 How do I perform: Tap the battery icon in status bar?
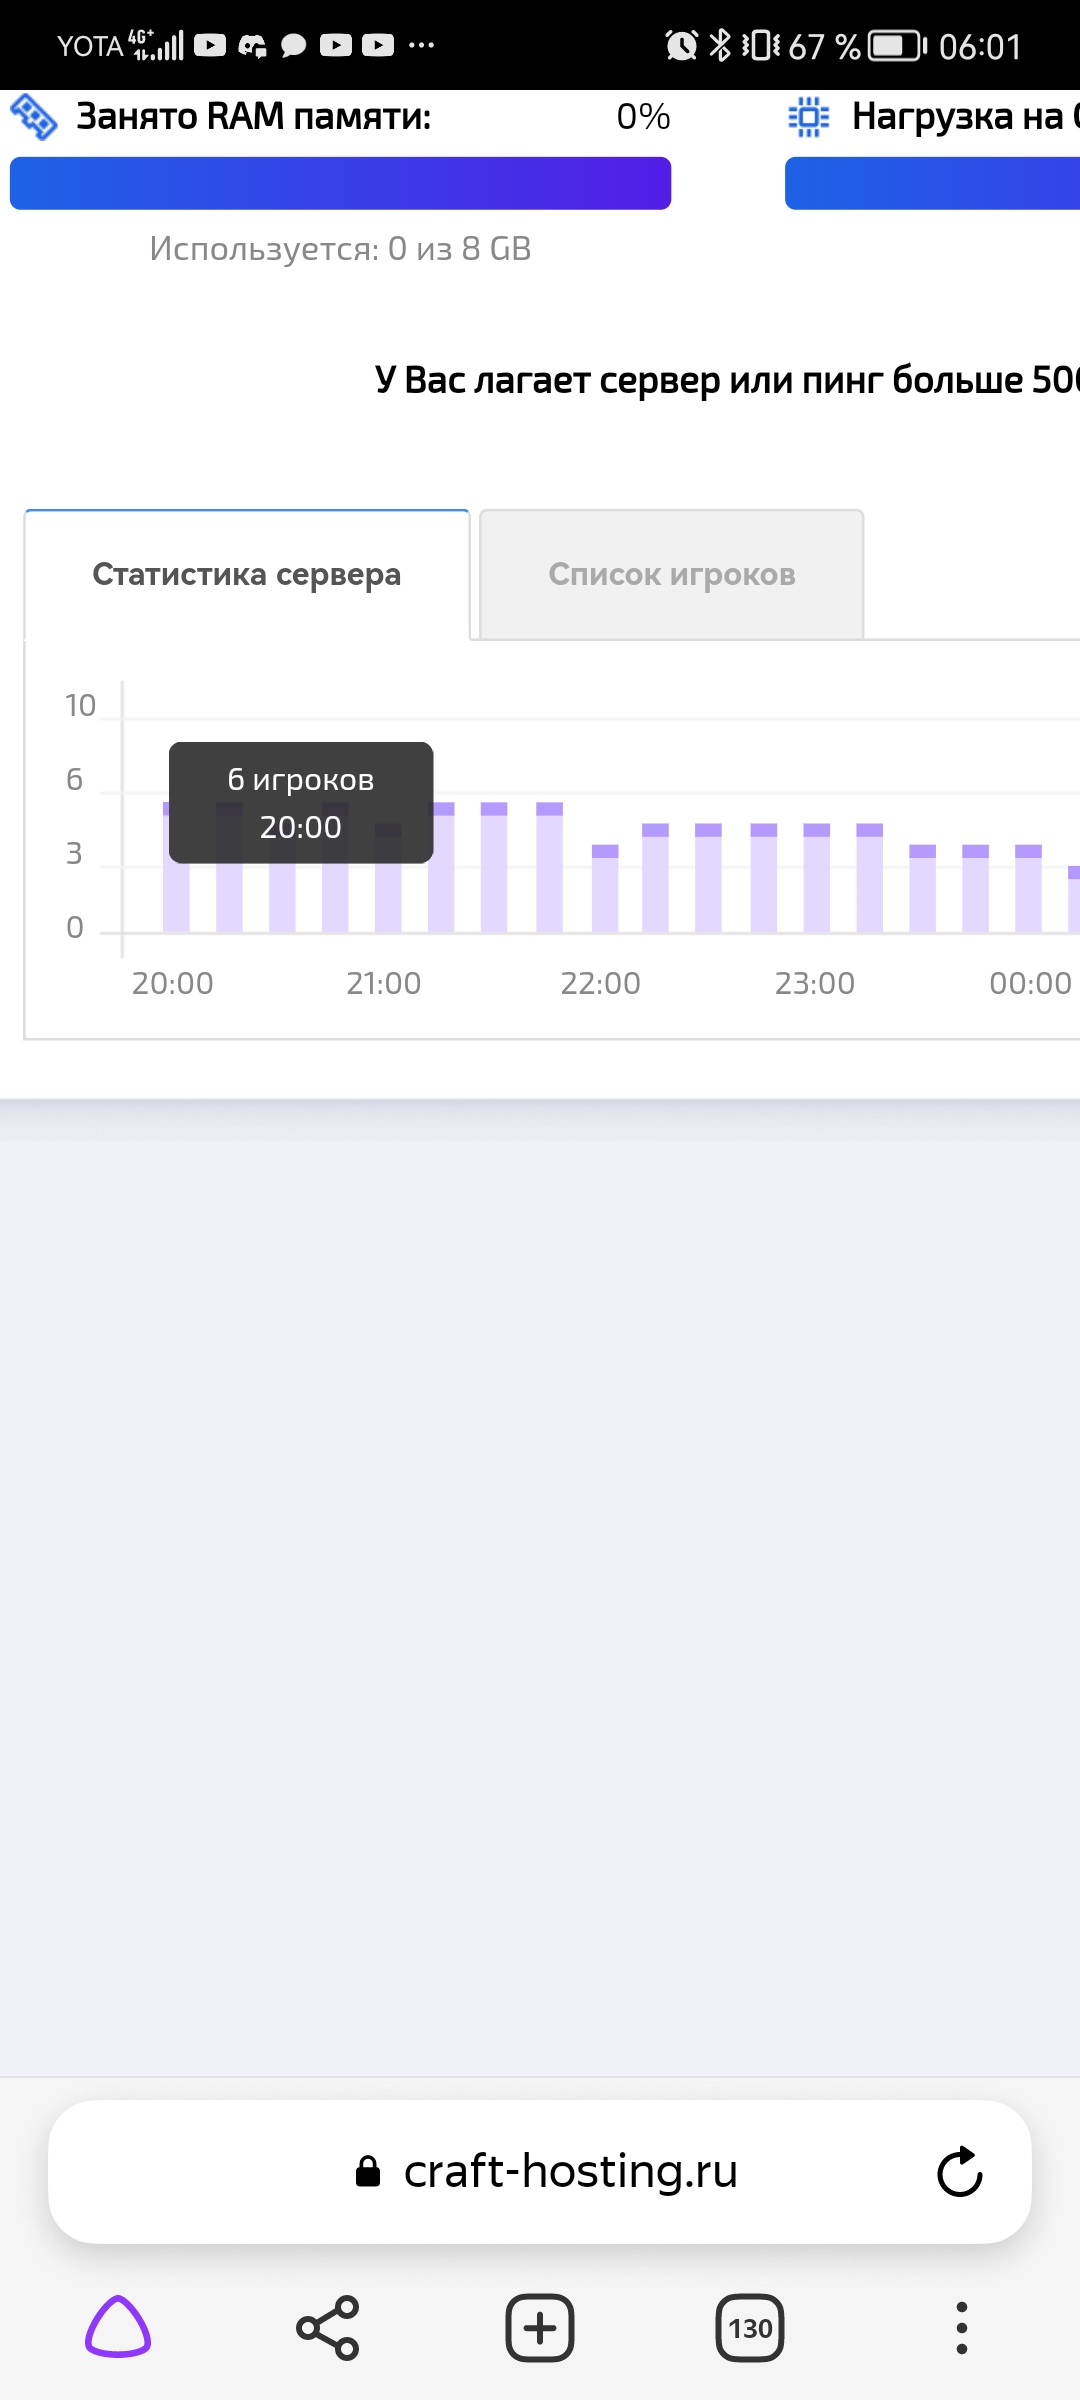point(897,46)
